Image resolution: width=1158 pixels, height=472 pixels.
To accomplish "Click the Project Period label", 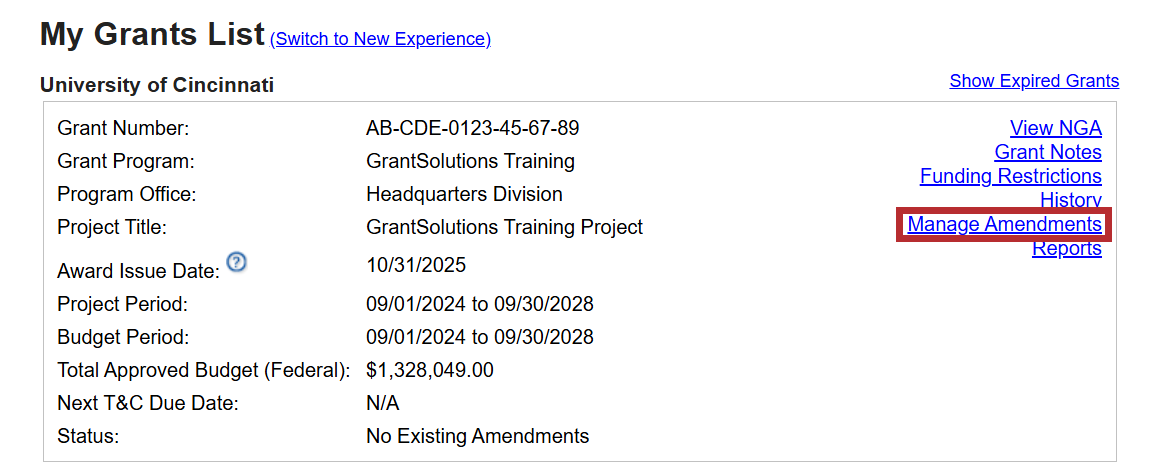I will click(x=123, y=304).
